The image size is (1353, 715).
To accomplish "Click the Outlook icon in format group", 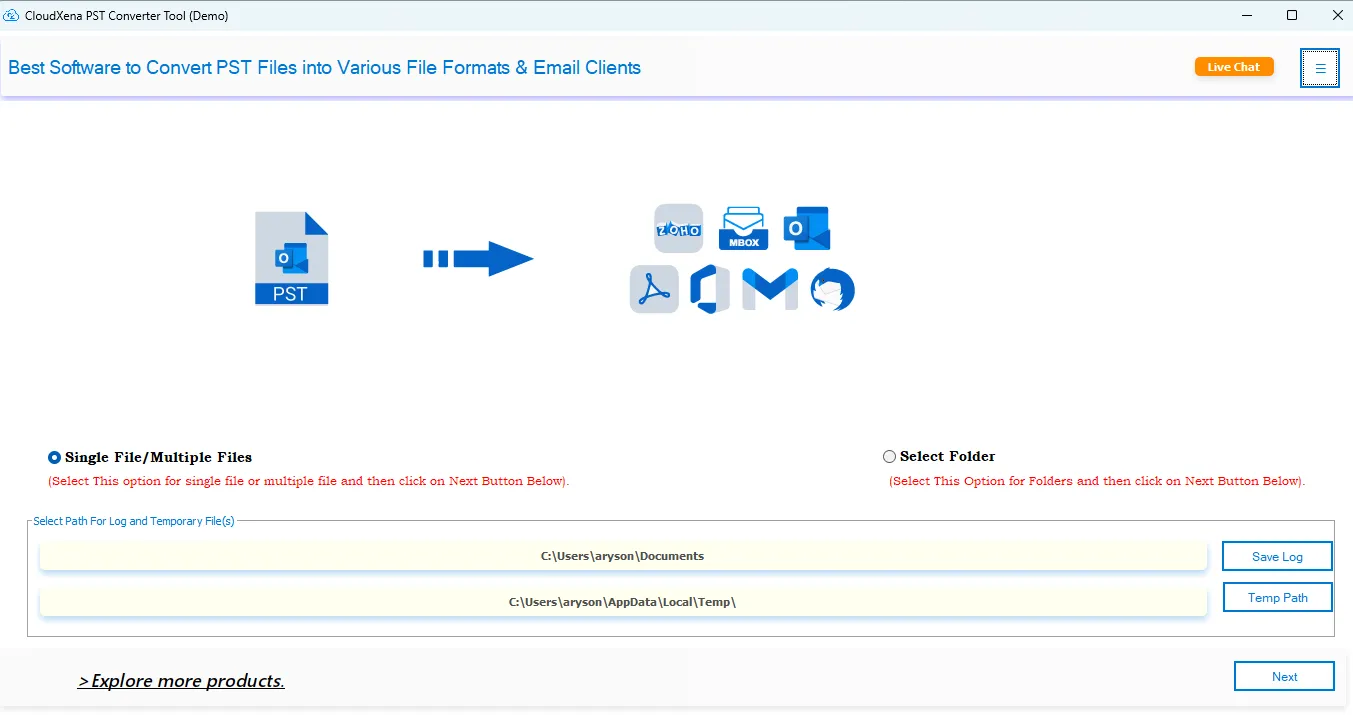I will click(x=807, y=229).
